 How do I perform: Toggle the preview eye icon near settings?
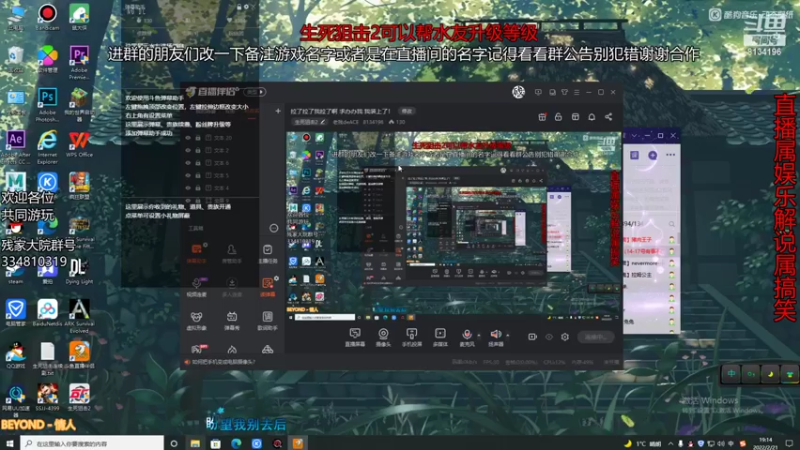(549, 337)
